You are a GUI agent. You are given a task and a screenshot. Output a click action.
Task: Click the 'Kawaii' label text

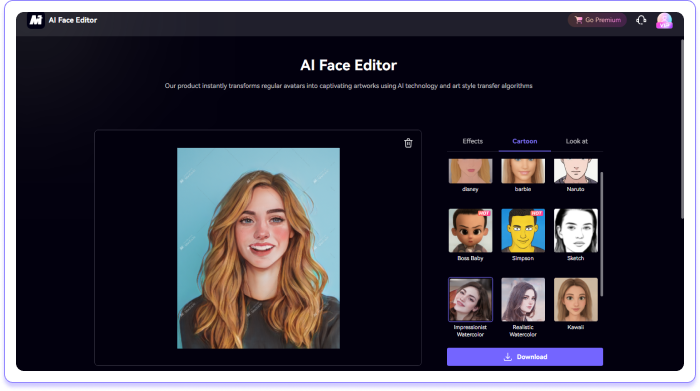[575, 327]
